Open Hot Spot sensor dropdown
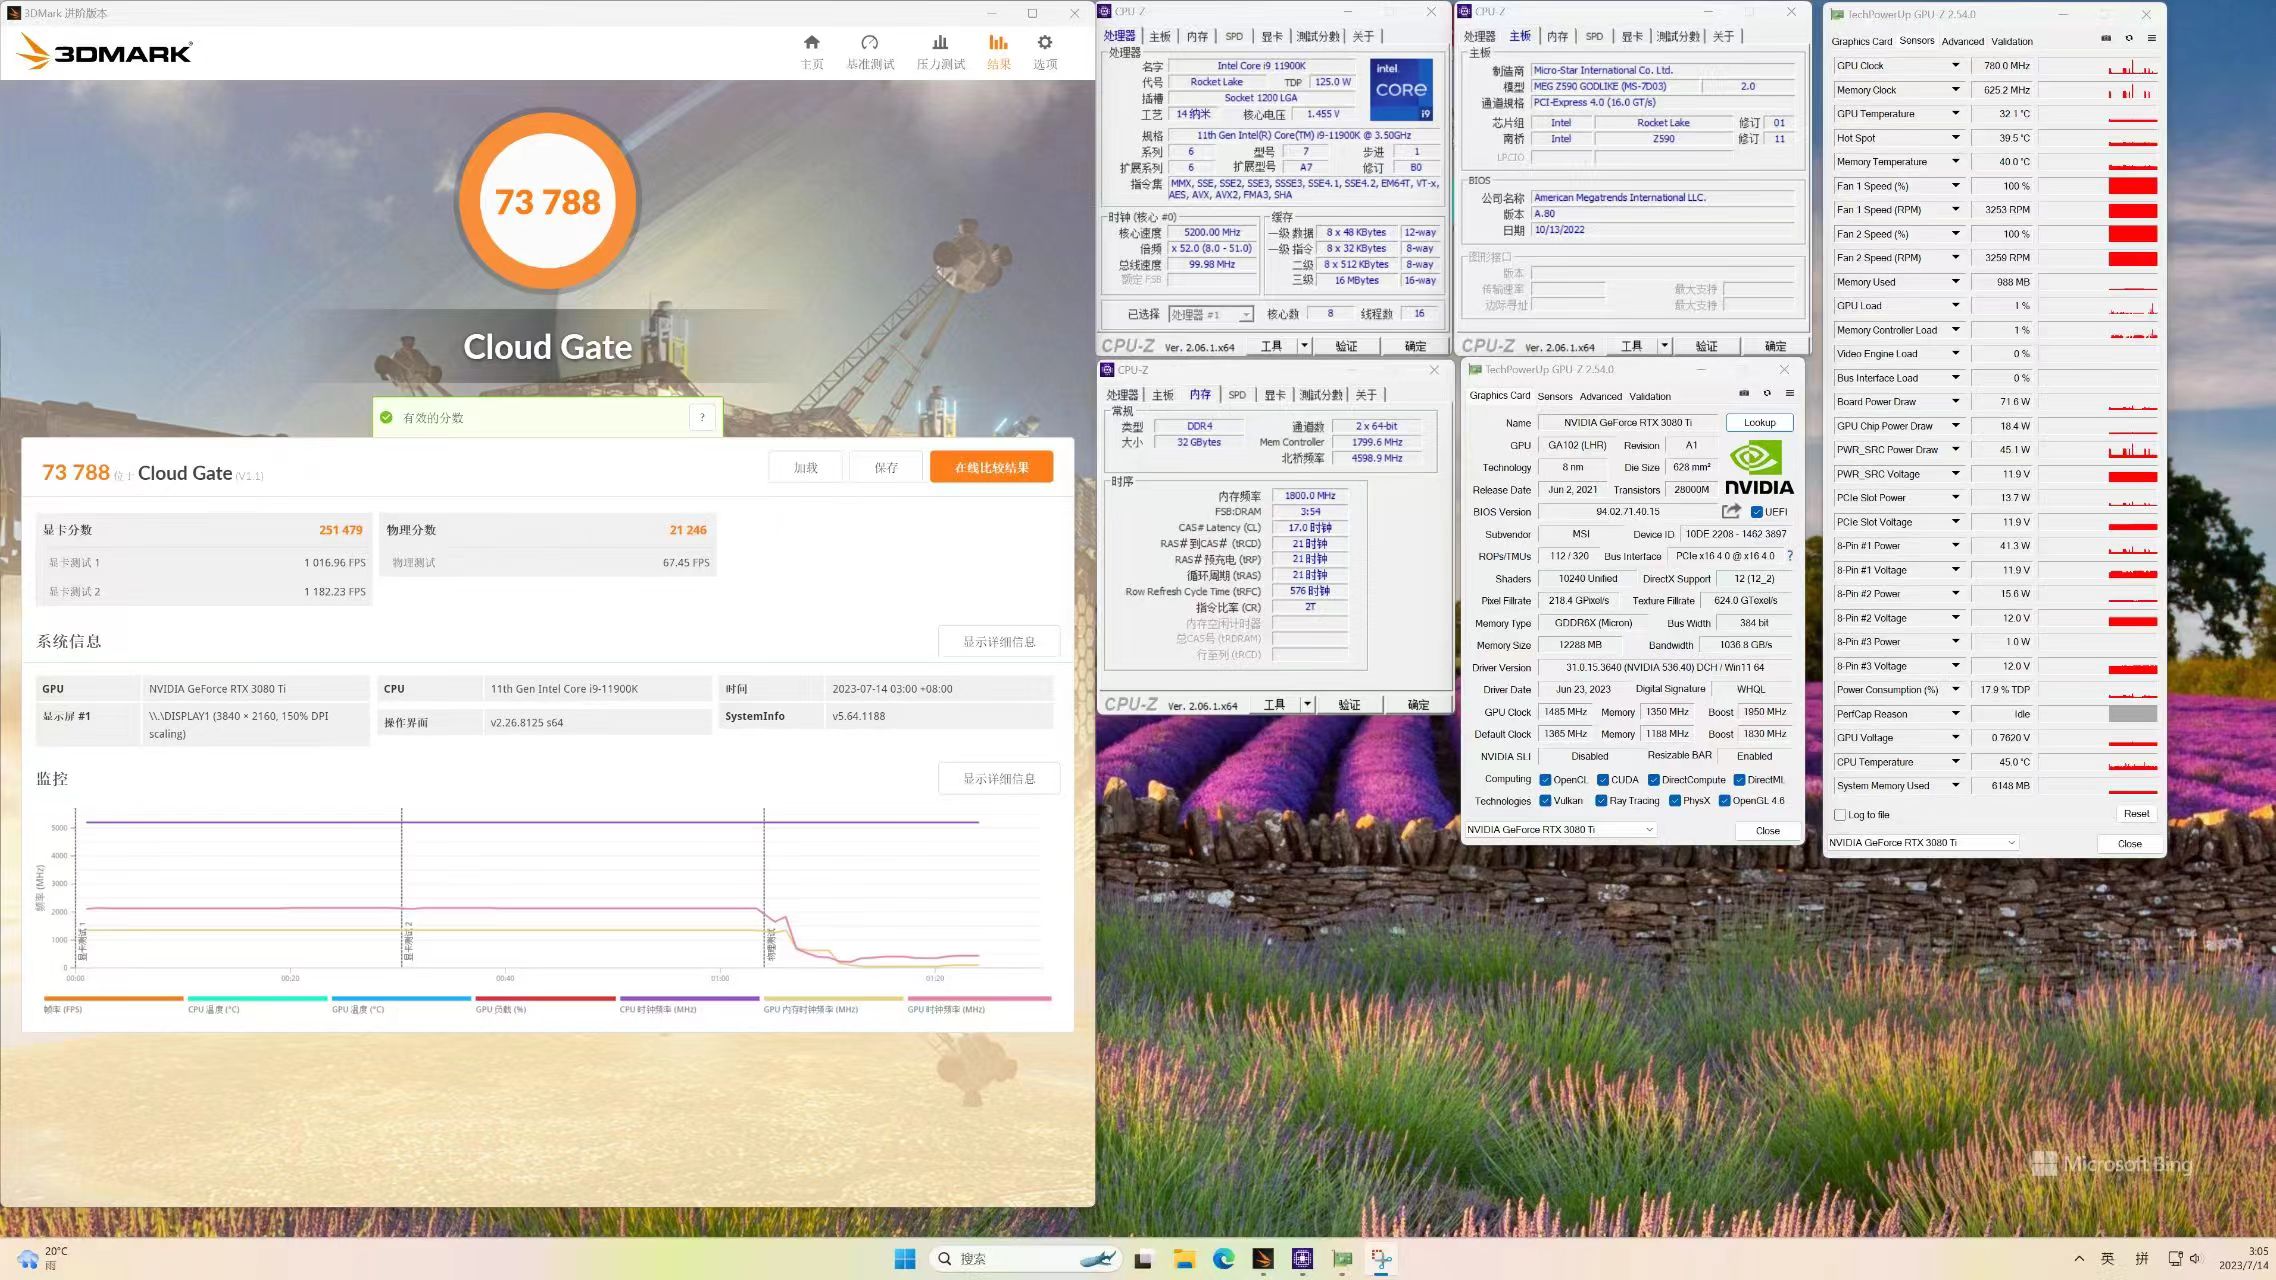 pos(1956,138)
